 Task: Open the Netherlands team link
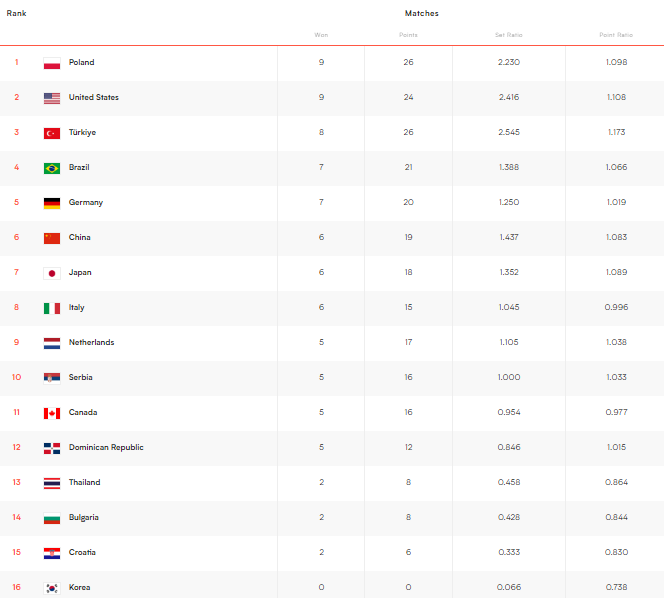click(91, 342)
